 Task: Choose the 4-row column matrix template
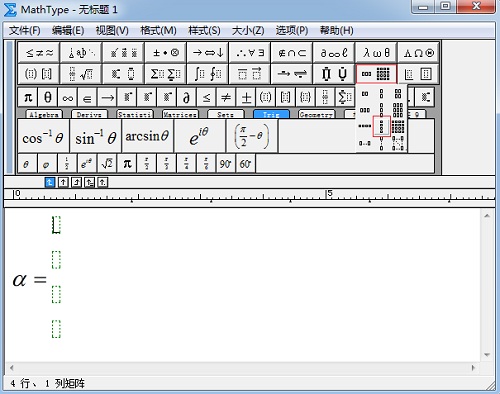coord(381,126)
